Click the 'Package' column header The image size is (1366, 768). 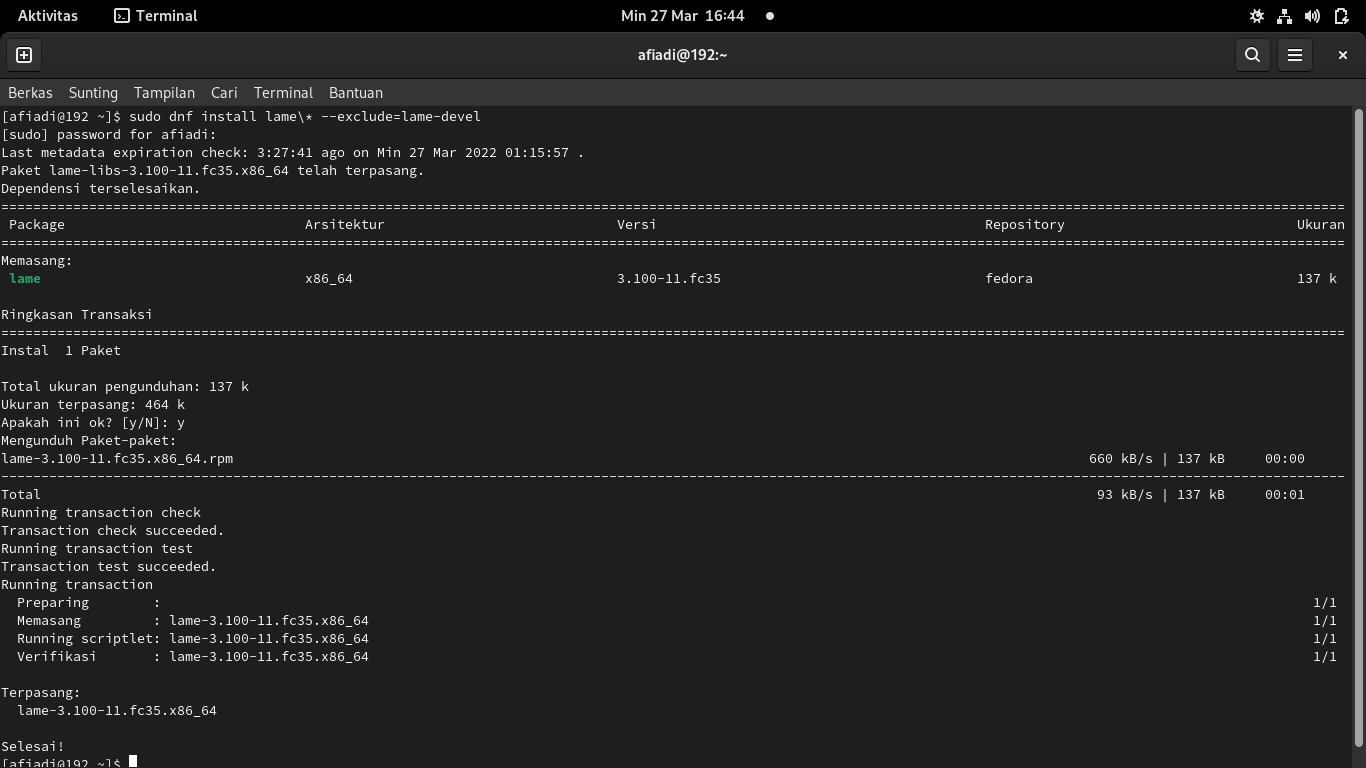[37, 224]
